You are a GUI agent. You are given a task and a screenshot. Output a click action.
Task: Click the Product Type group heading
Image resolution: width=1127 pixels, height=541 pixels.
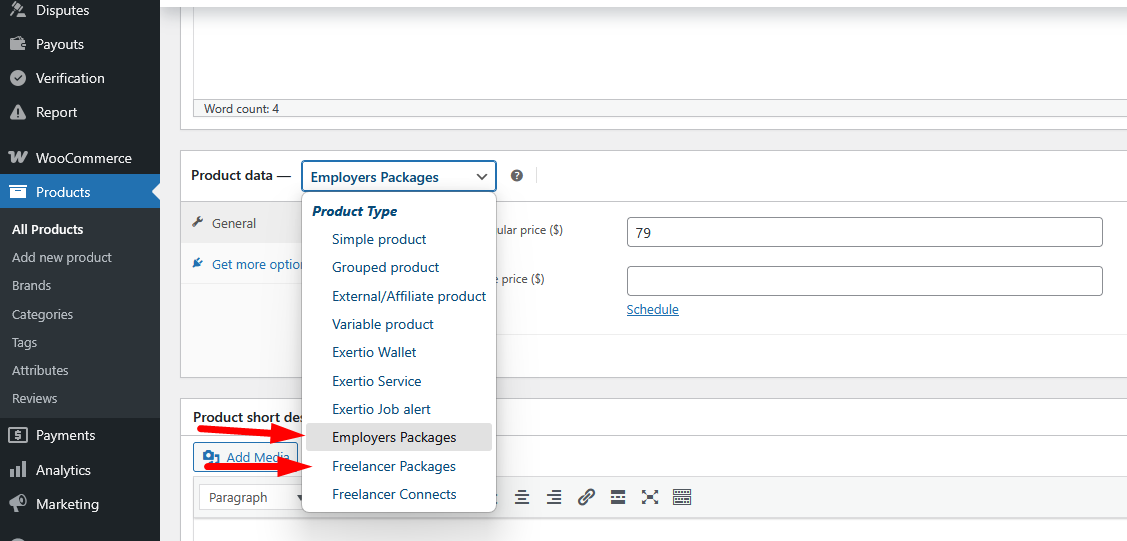coord(354,211)
